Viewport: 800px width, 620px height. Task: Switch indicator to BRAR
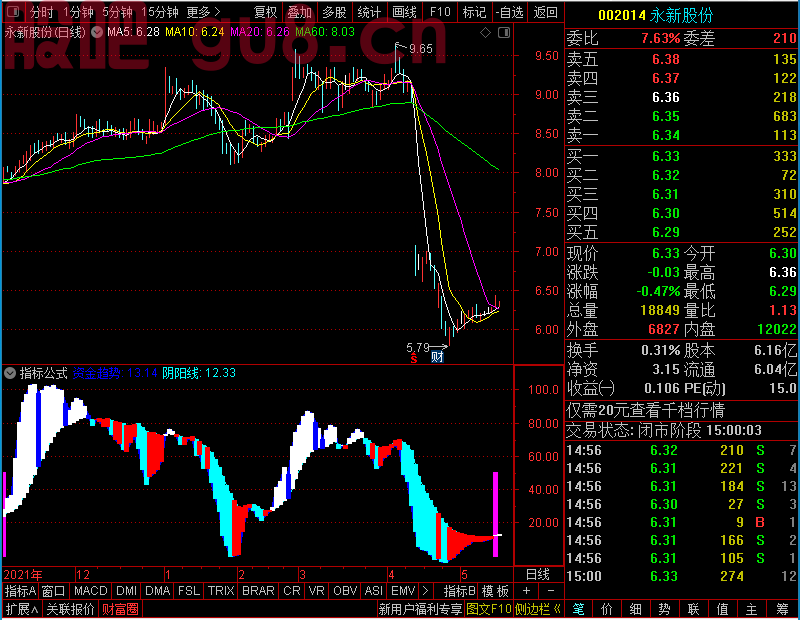coord(258,591)
